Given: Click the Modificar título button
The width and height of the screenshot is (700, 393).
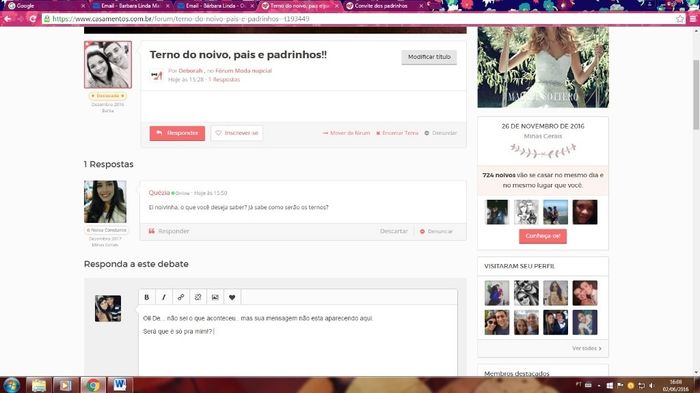Looking at the screenshot, I should point(429,57).
